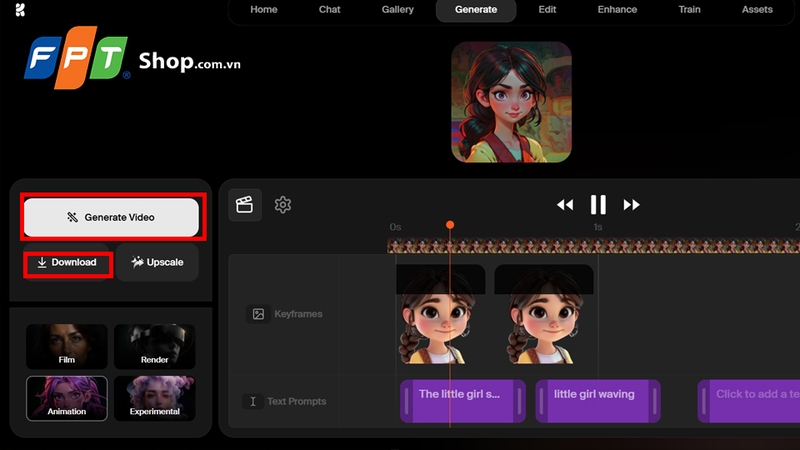Image resolution: width=800 pixels, height=450 pixels.
Task: Click the frame filmstrip on timeline
Action: tap(593, 246)
